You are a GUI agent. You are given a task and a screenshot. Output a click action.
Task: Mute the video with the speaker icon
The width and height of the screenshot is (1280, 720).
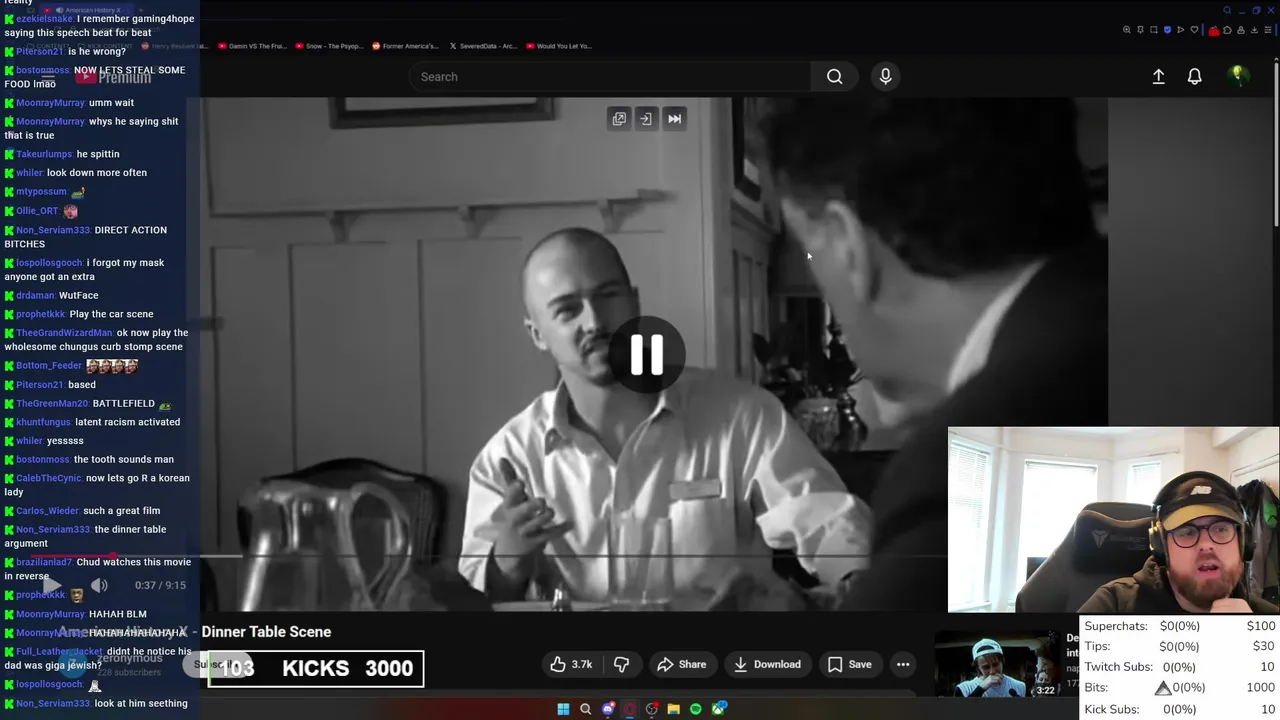(x=99, y=585)
